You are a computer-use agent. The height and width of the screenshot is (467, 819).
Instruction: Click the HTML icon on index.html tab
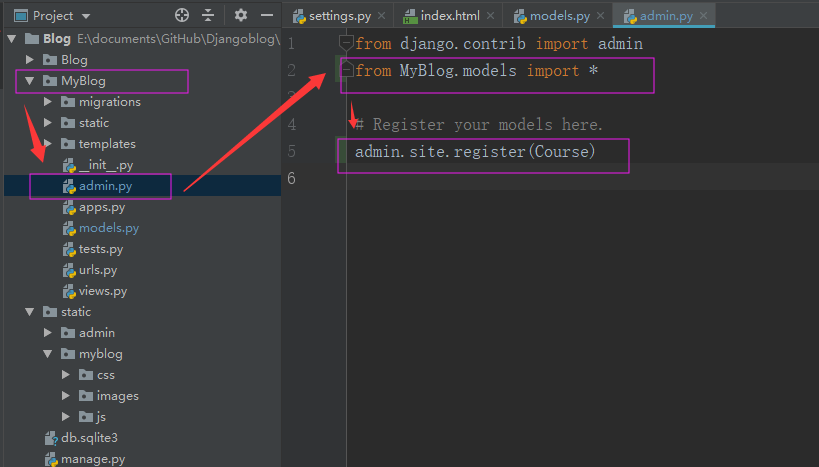(x=410, y=17)
